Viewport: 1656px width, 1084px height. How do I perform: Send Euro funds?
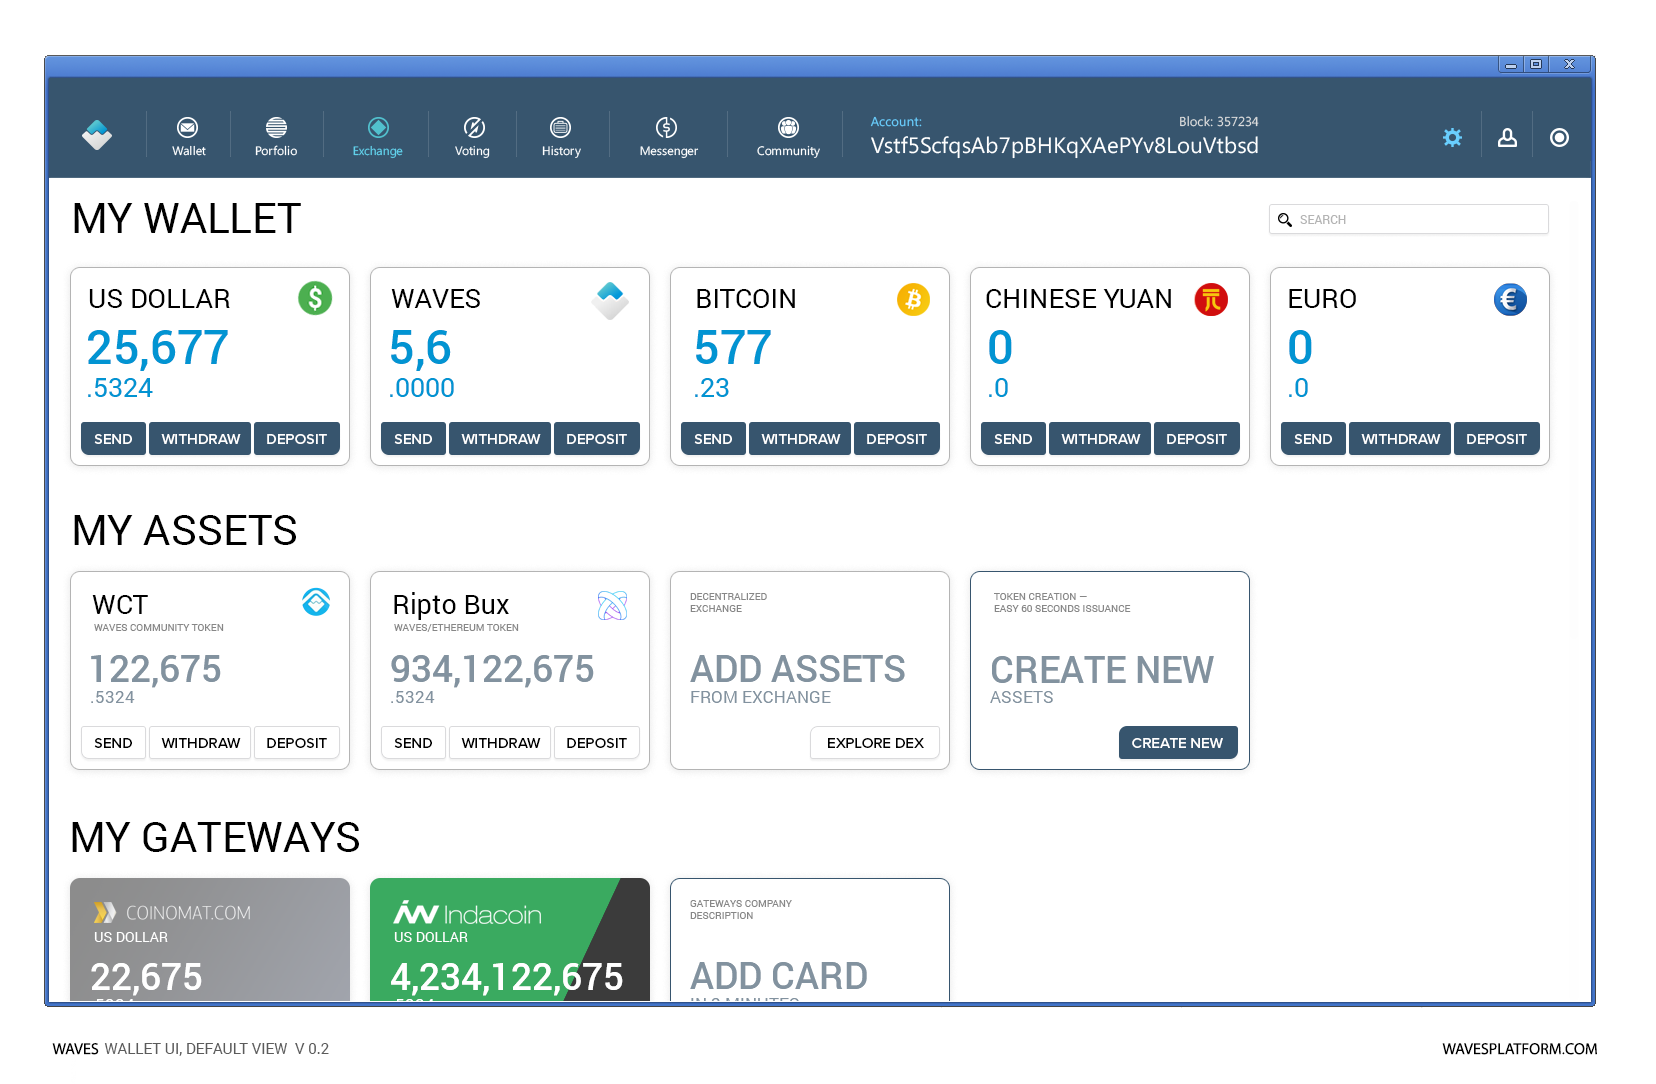(x=1313, y=439)
